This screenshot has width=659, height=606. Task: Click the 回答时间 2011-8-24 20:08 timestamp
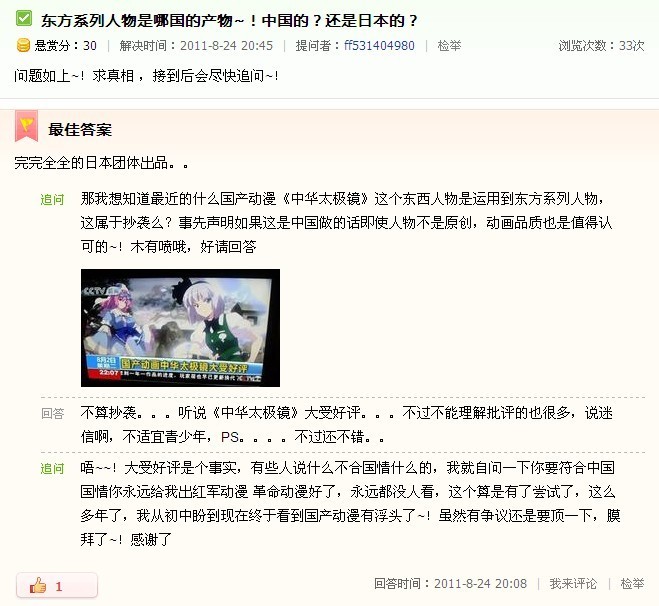click(450, 583)
